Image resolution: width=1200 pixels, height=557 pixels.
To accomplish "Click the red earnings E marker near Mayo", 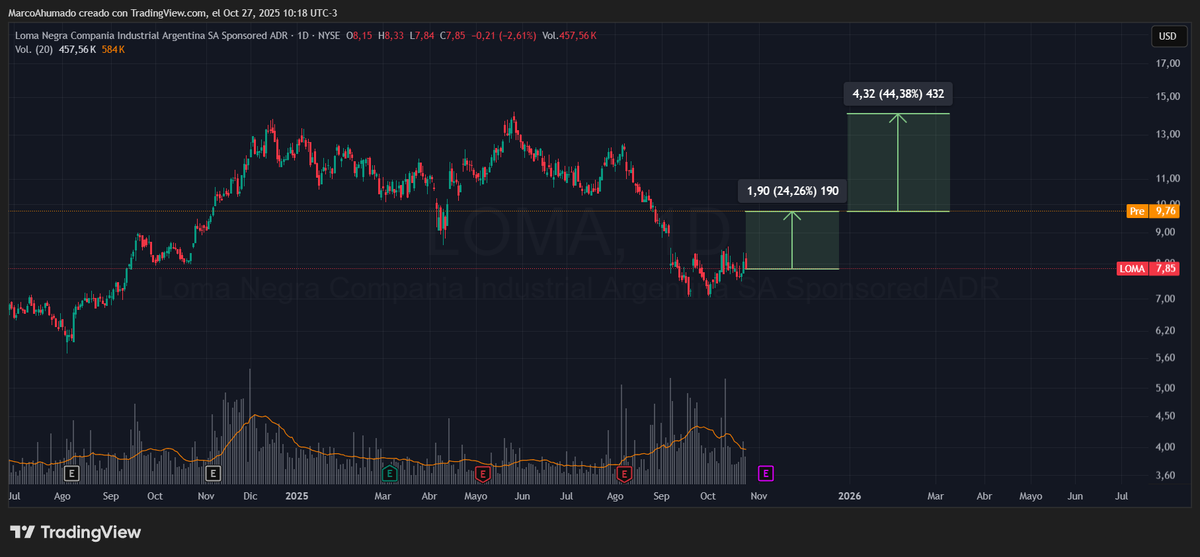I will (x=483, y=473).
